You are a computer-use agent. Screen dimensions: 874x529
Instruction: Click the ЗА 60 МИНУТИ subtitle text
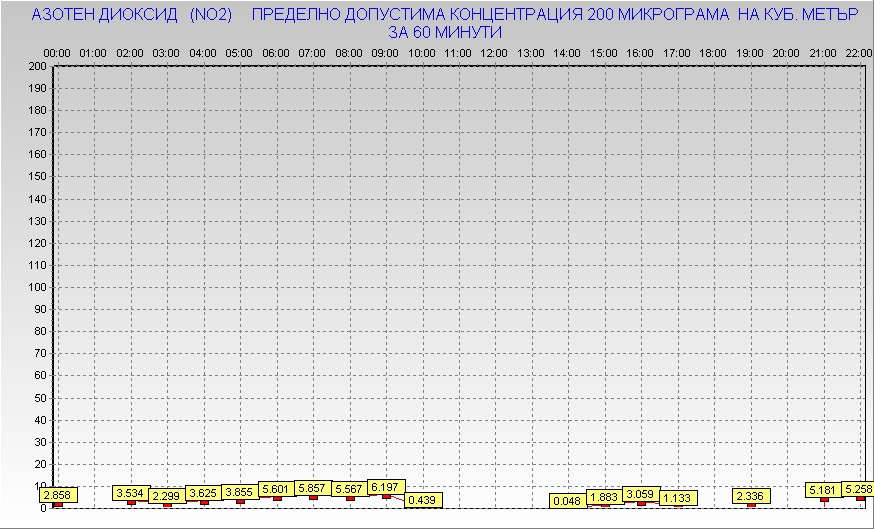click(x=444, y=32)
